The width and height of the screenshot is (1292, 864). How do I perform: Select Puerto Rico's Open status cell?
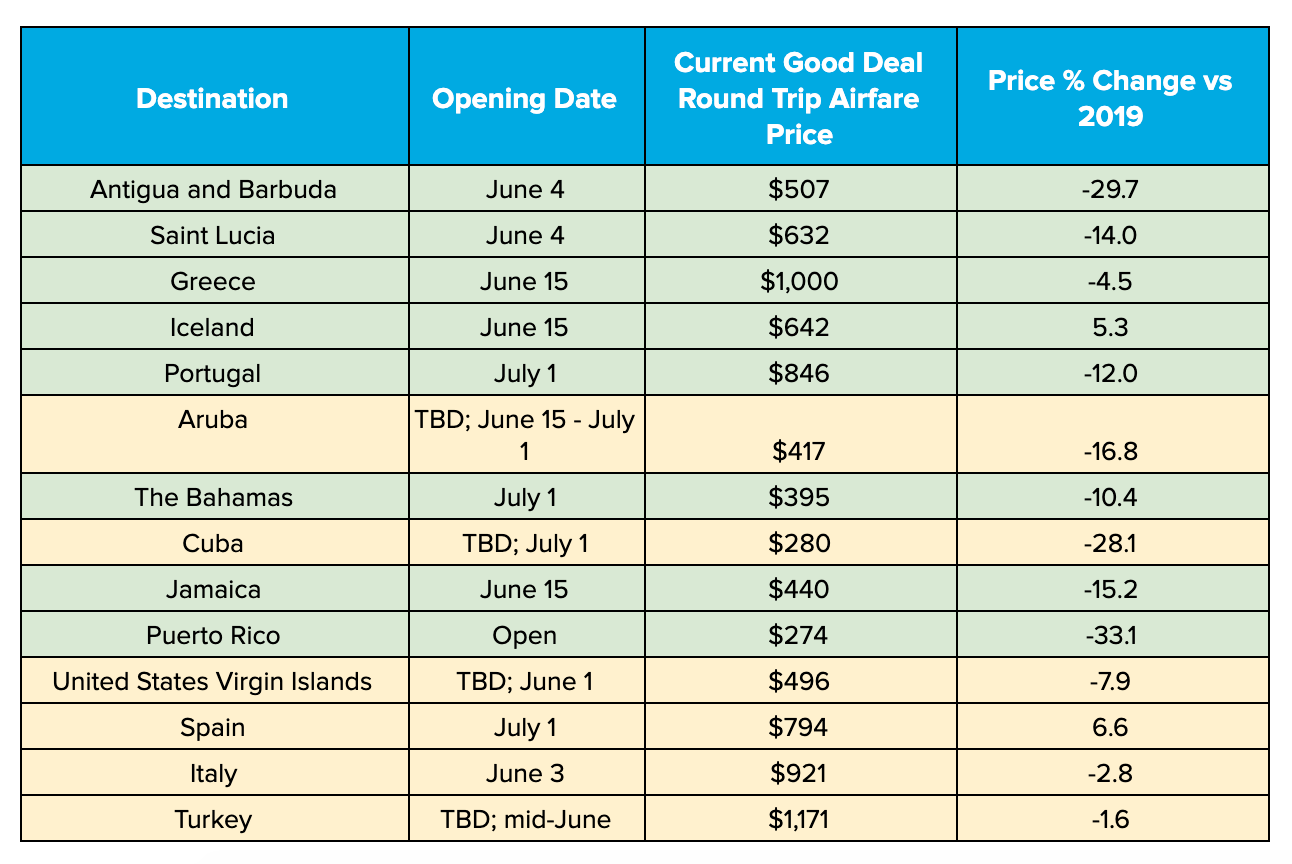[x=526, y=634]
